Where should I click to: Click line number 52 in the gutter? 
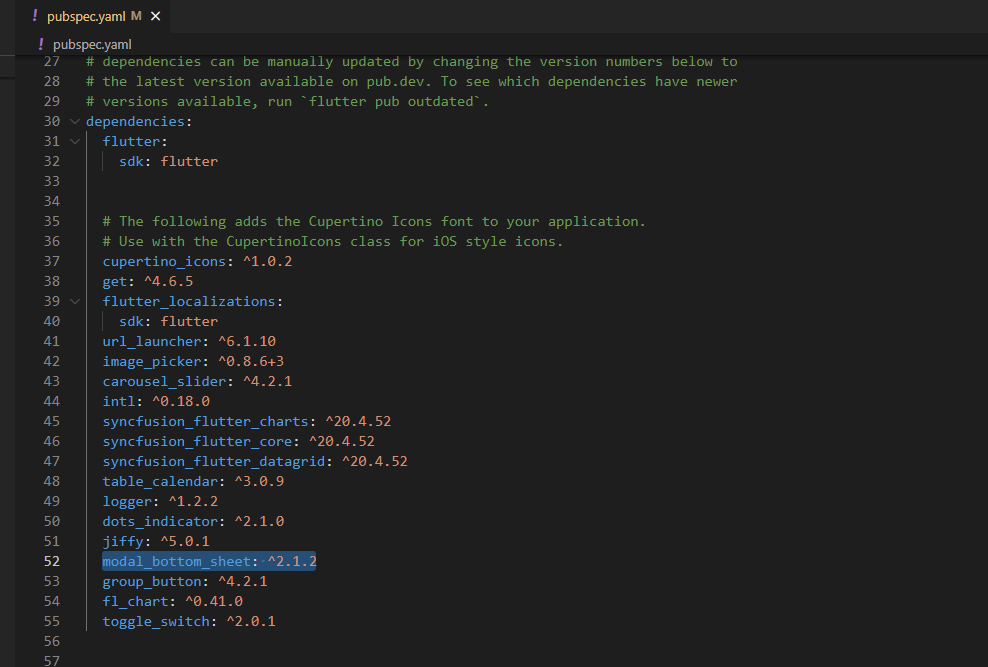(x=52, y=561)
